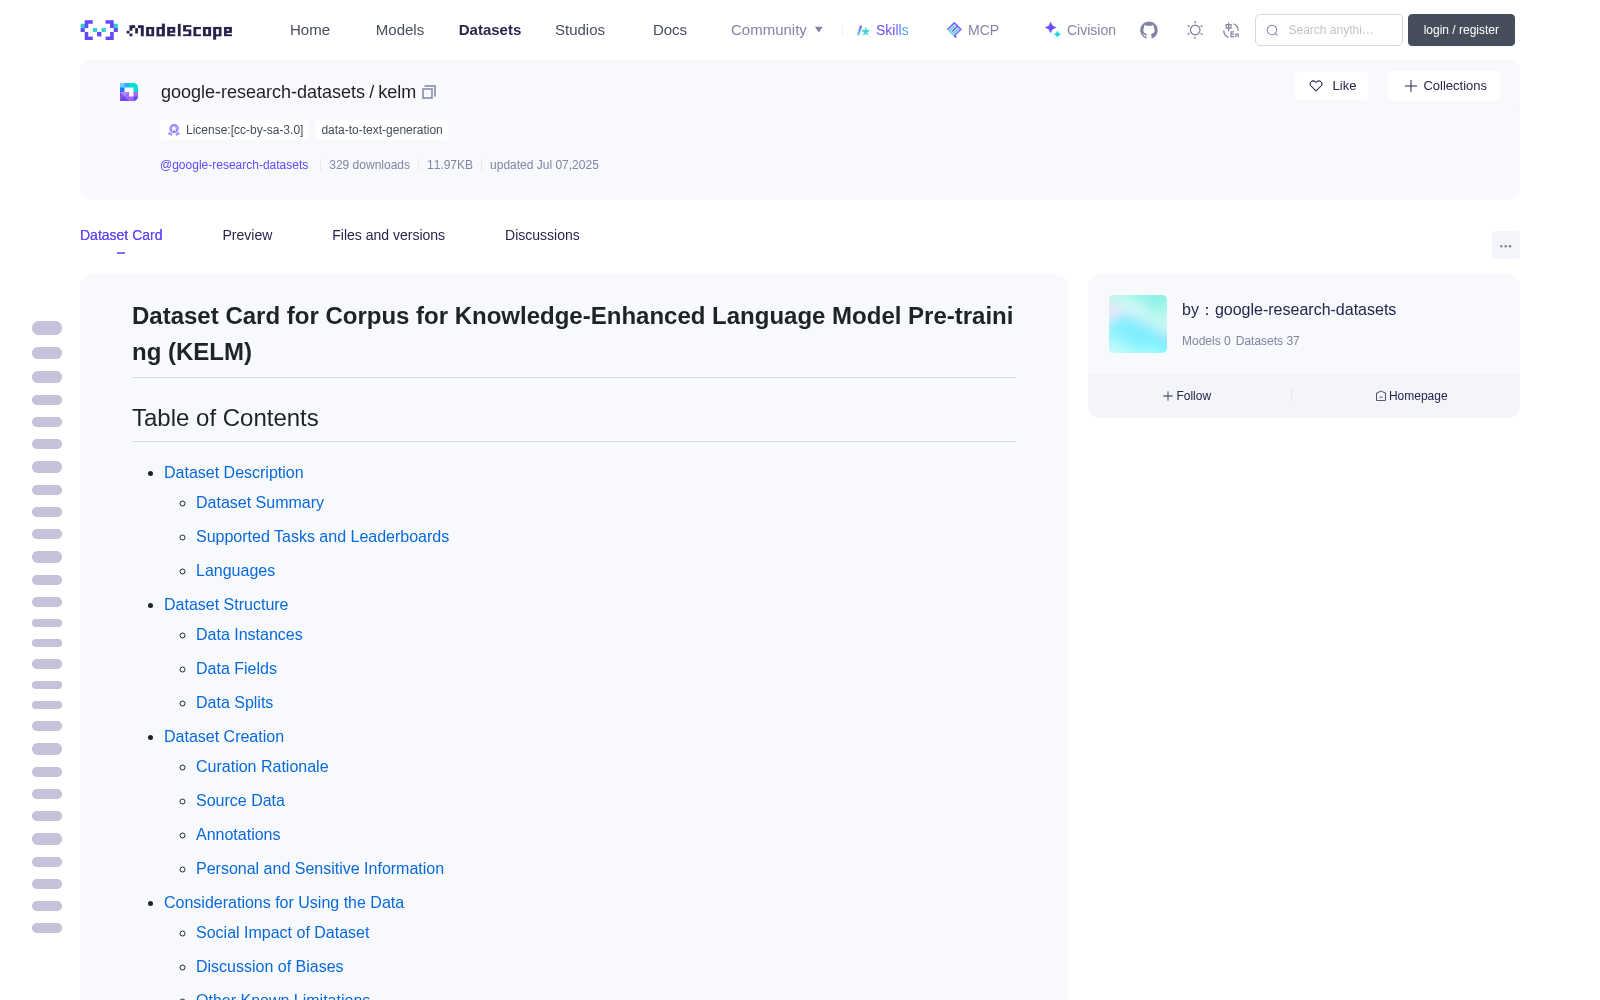Jump to Curation Rationale section
The width and height of the screenshot is (1600, 1000).
[262, 766]
